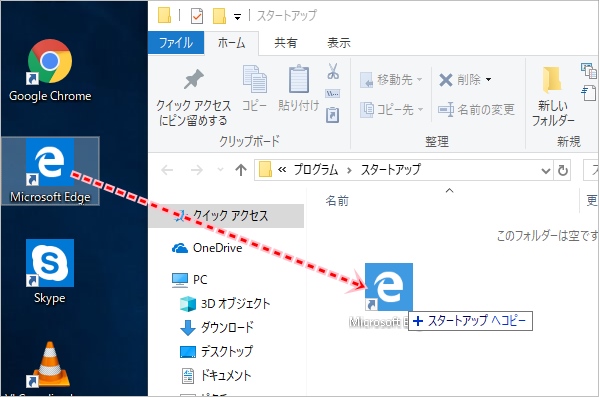
Task: Expand the 削除 (Delete) dropdown arrow
Action: tap(489, 79)
